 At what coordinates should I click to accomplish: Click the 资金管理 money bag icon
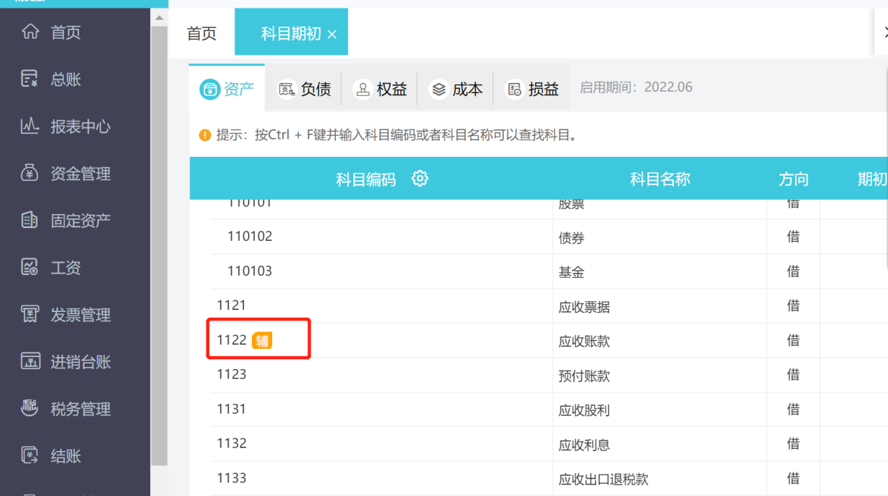tap(30, 174)
